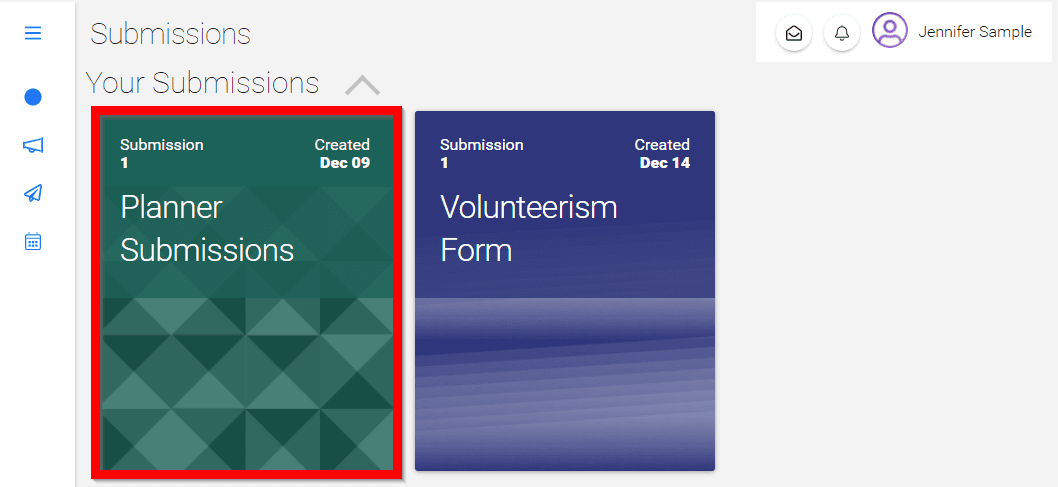Click the Your Submissions heading
This screenshot has width=1058, height=487.
click(202, 83)
